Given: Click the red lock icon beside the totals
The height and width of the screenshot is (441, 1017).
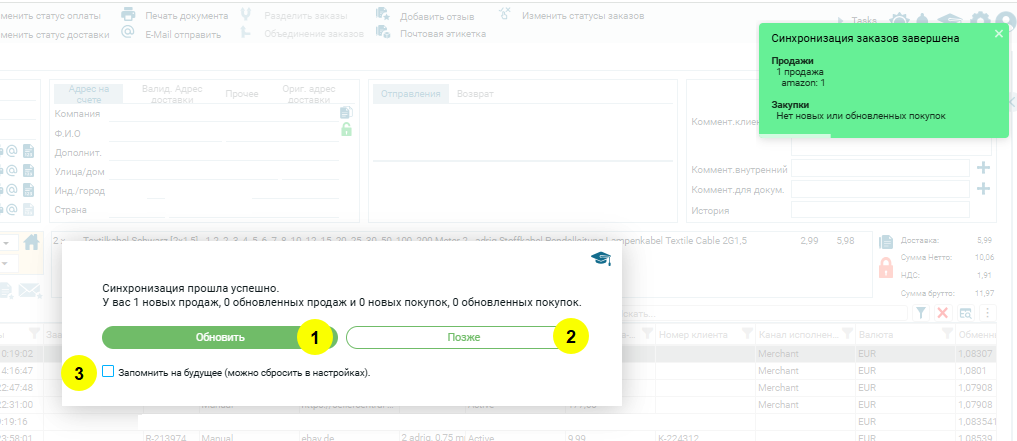Looking at the screenshot, I should click(x=885, y=268).
